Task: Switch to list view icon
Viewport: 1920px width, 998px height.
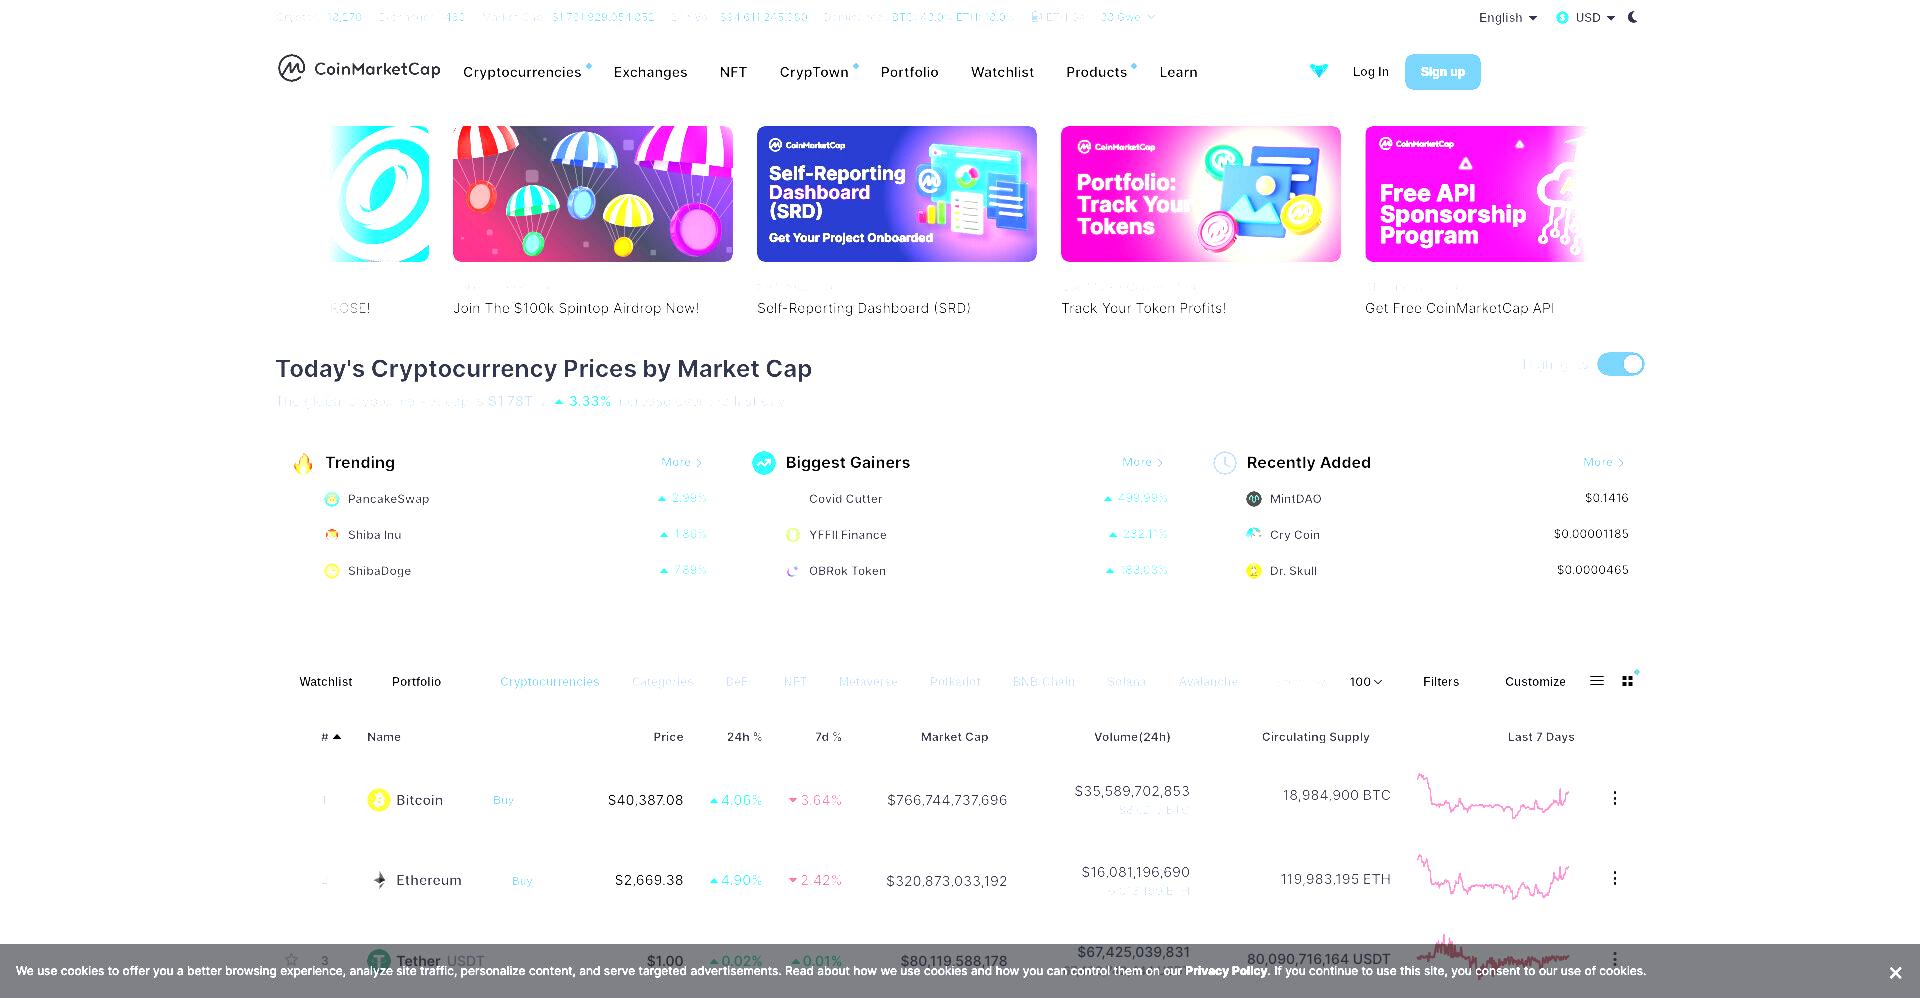Action: point(1597,681)
